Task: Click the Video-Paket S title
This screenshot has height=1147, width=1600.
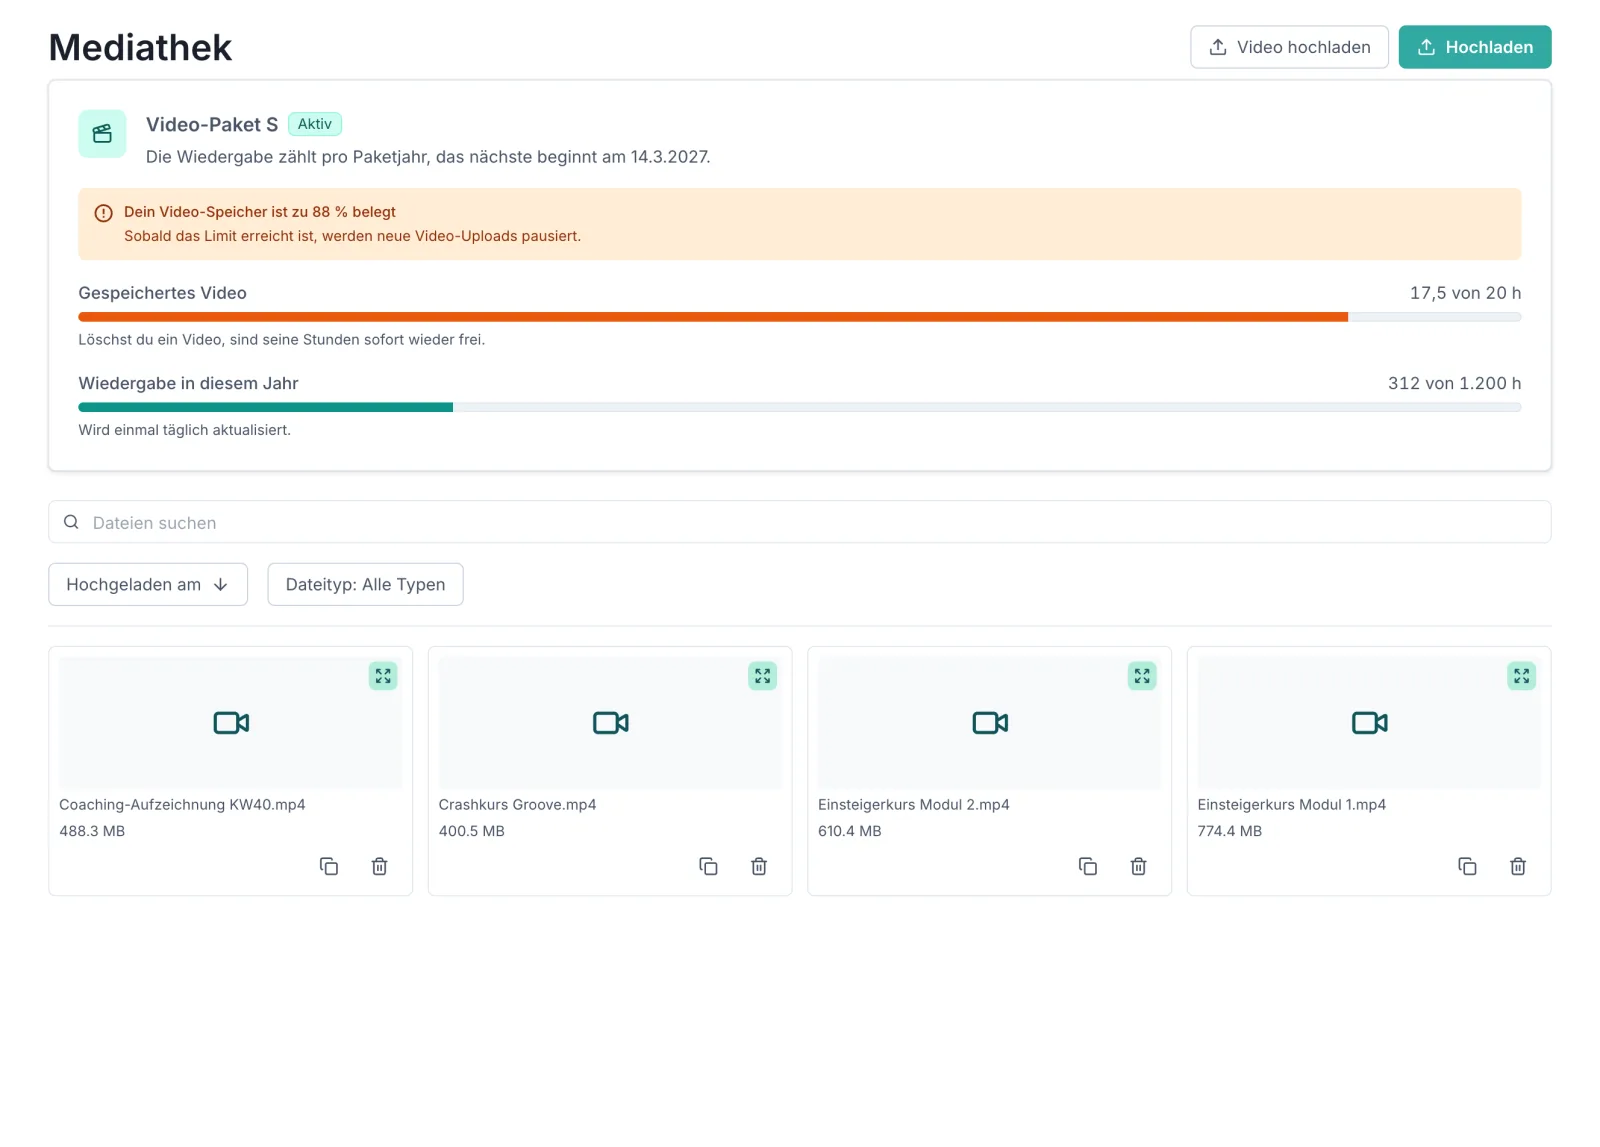Action: pyautogui.click(x=212, y=124)
